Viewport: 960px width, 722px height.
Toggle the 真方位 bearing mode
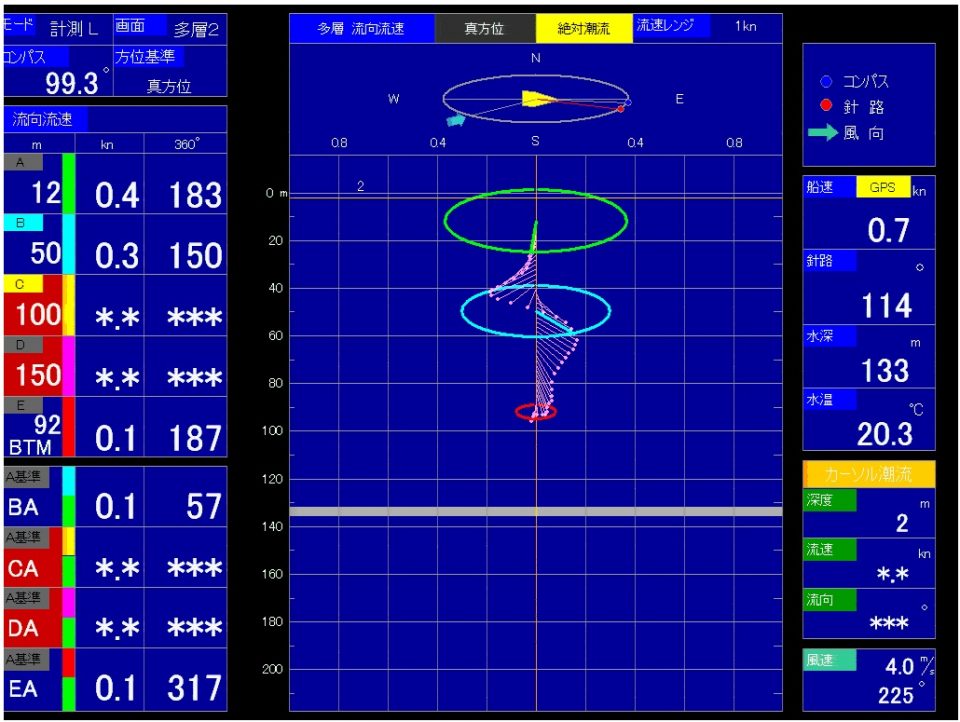click(x=485, y=29)
